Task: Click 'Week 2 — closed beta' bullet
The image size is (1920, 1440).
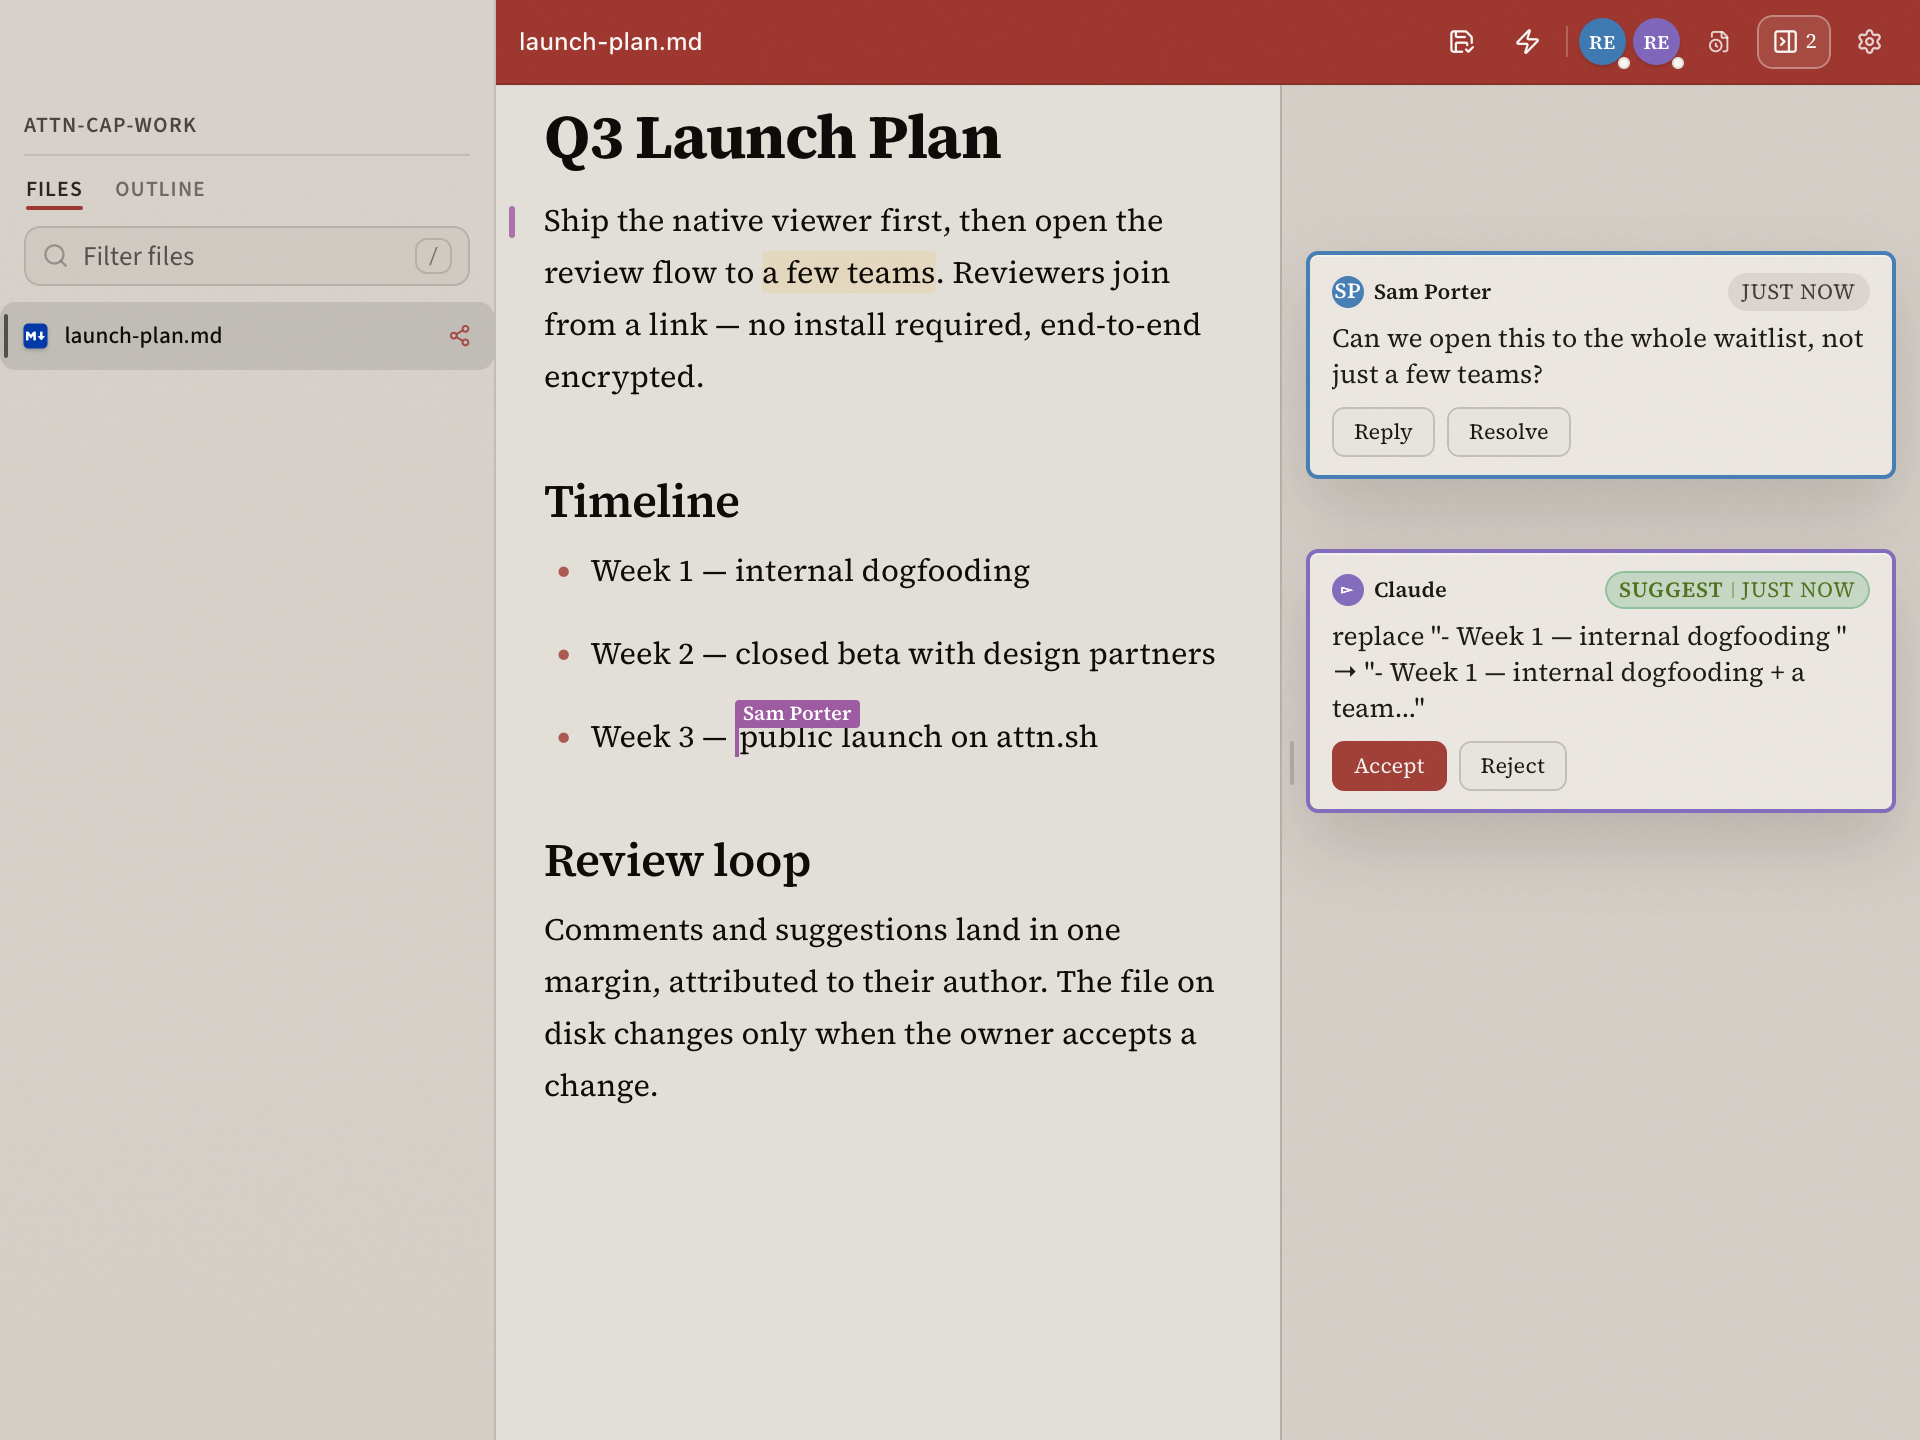Action: [903, 654]
